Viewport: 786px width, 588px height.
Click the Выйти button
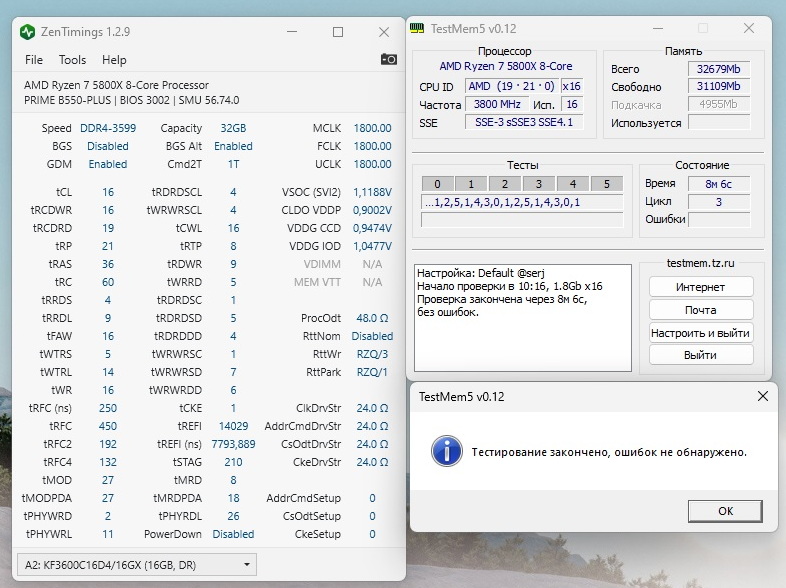701,355
